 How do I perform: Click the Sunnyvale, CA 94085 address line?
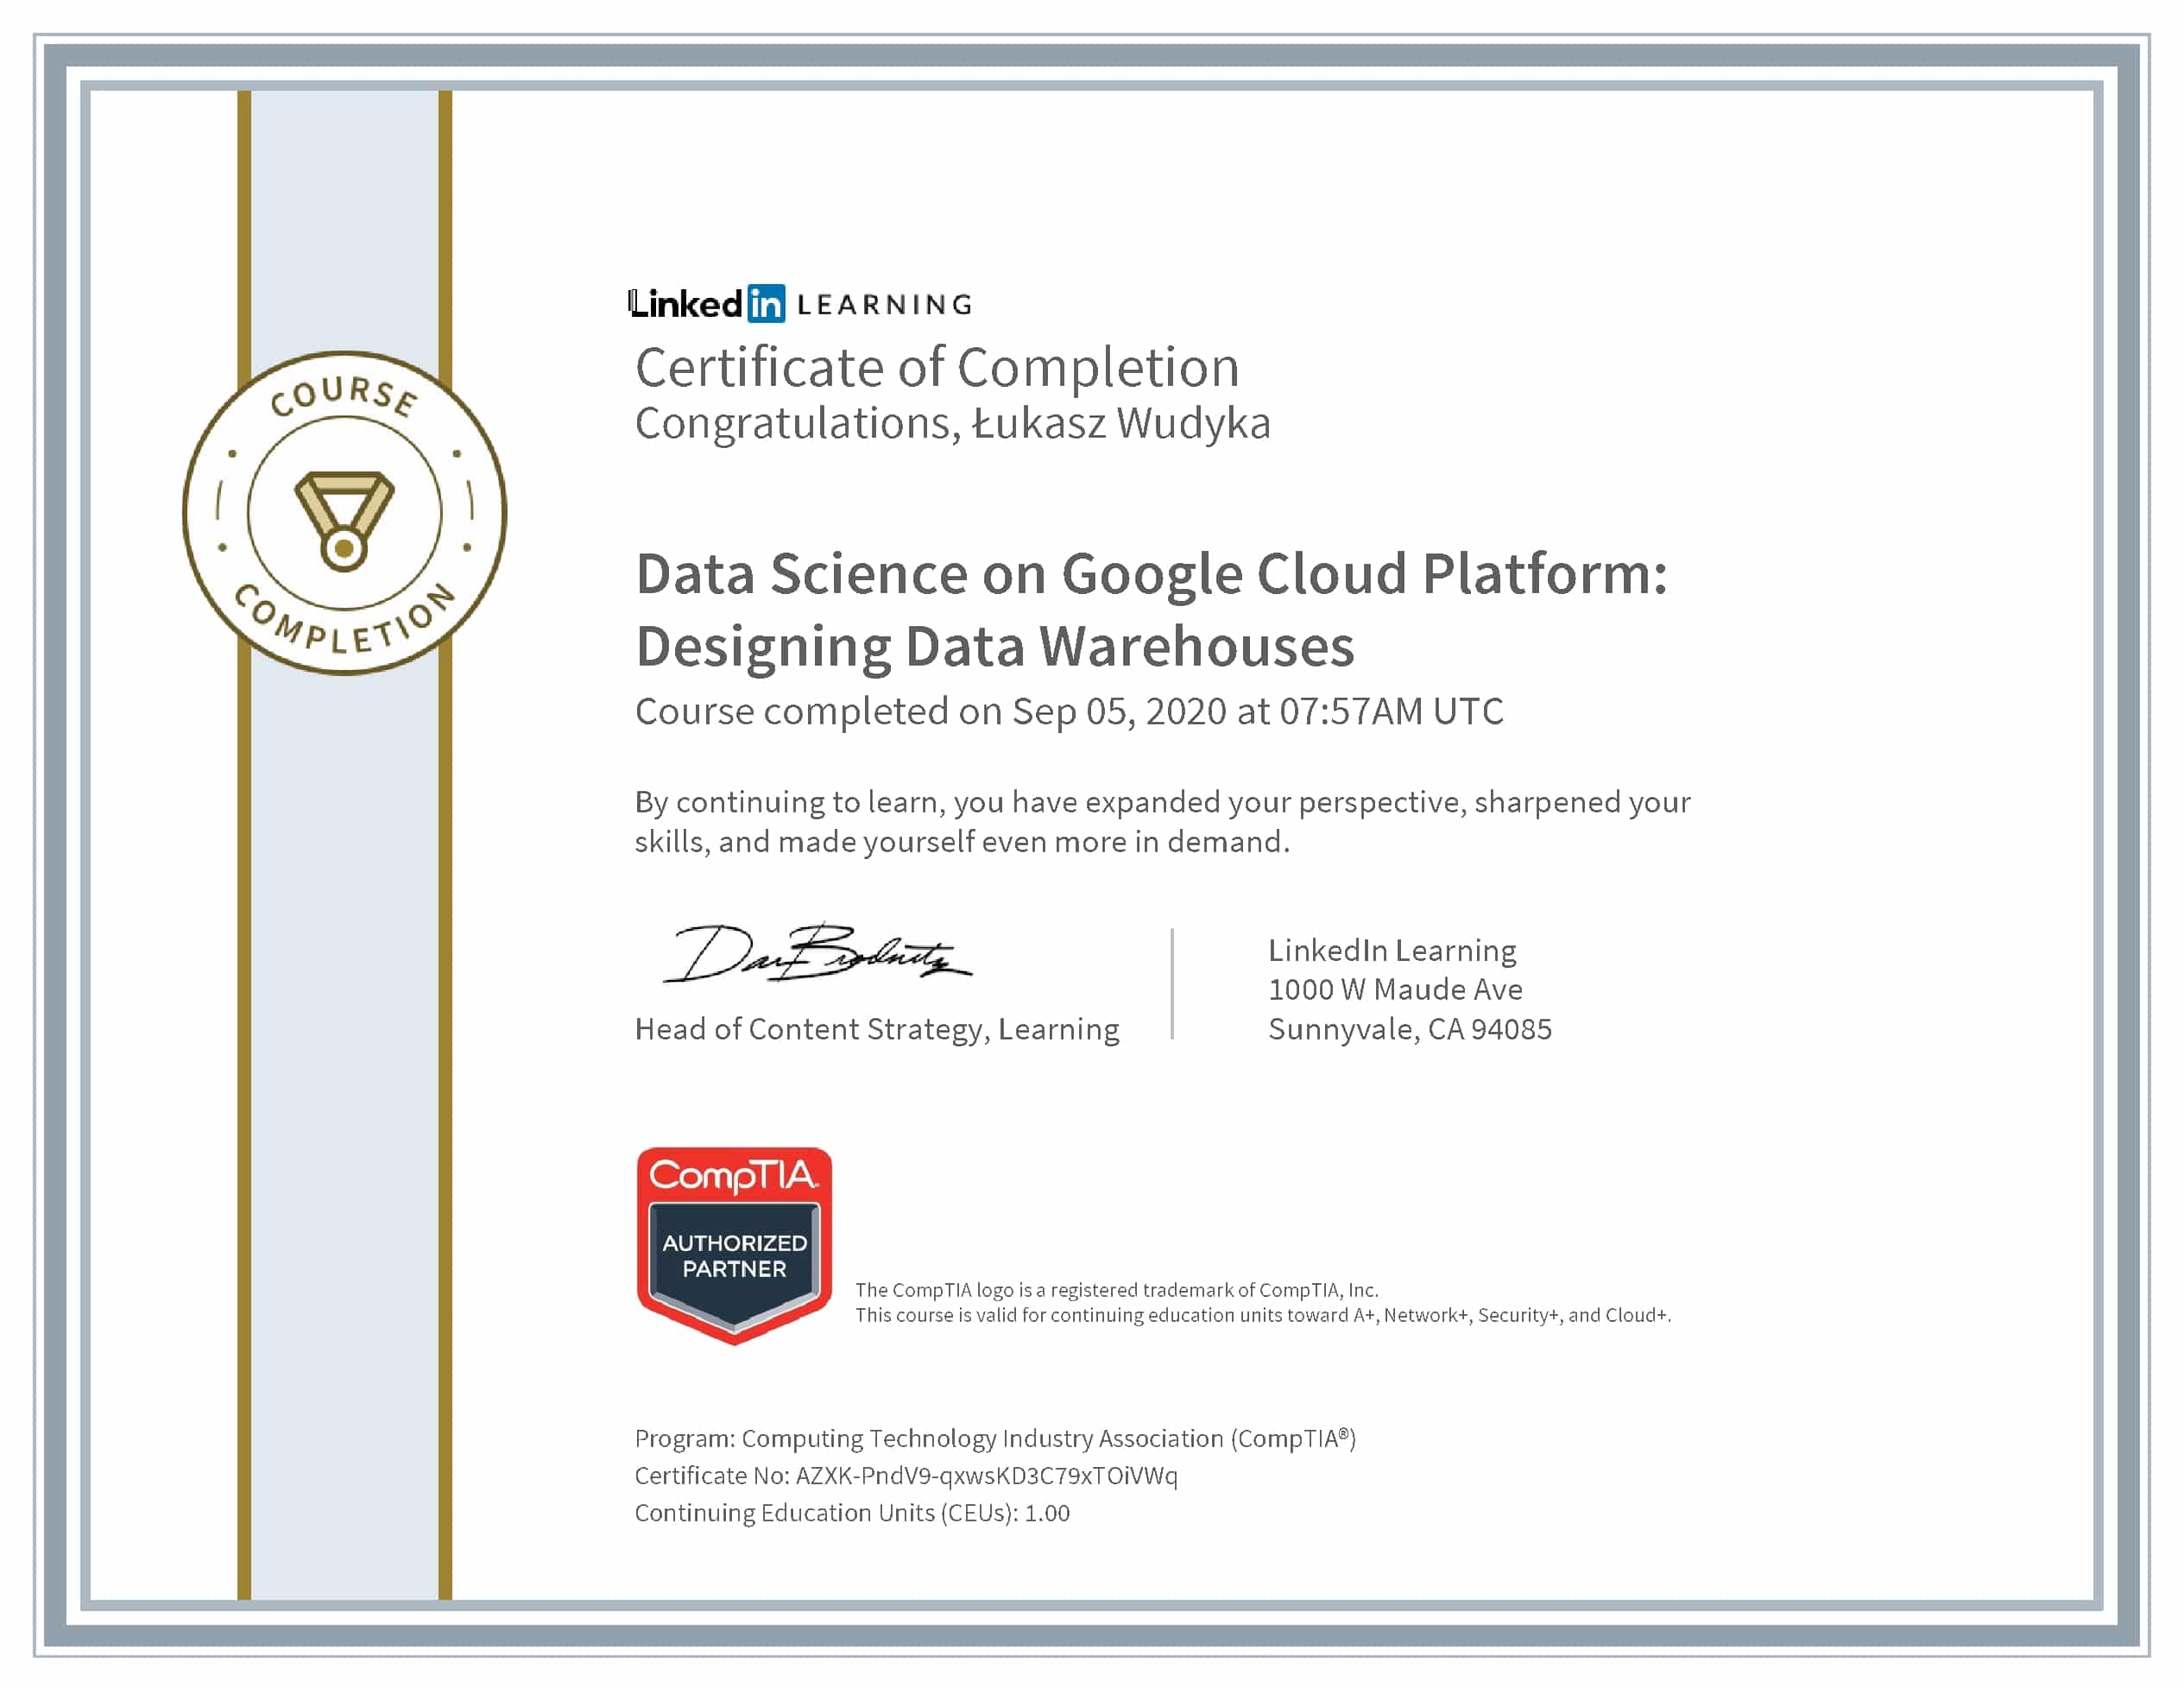(1409, 1029)
